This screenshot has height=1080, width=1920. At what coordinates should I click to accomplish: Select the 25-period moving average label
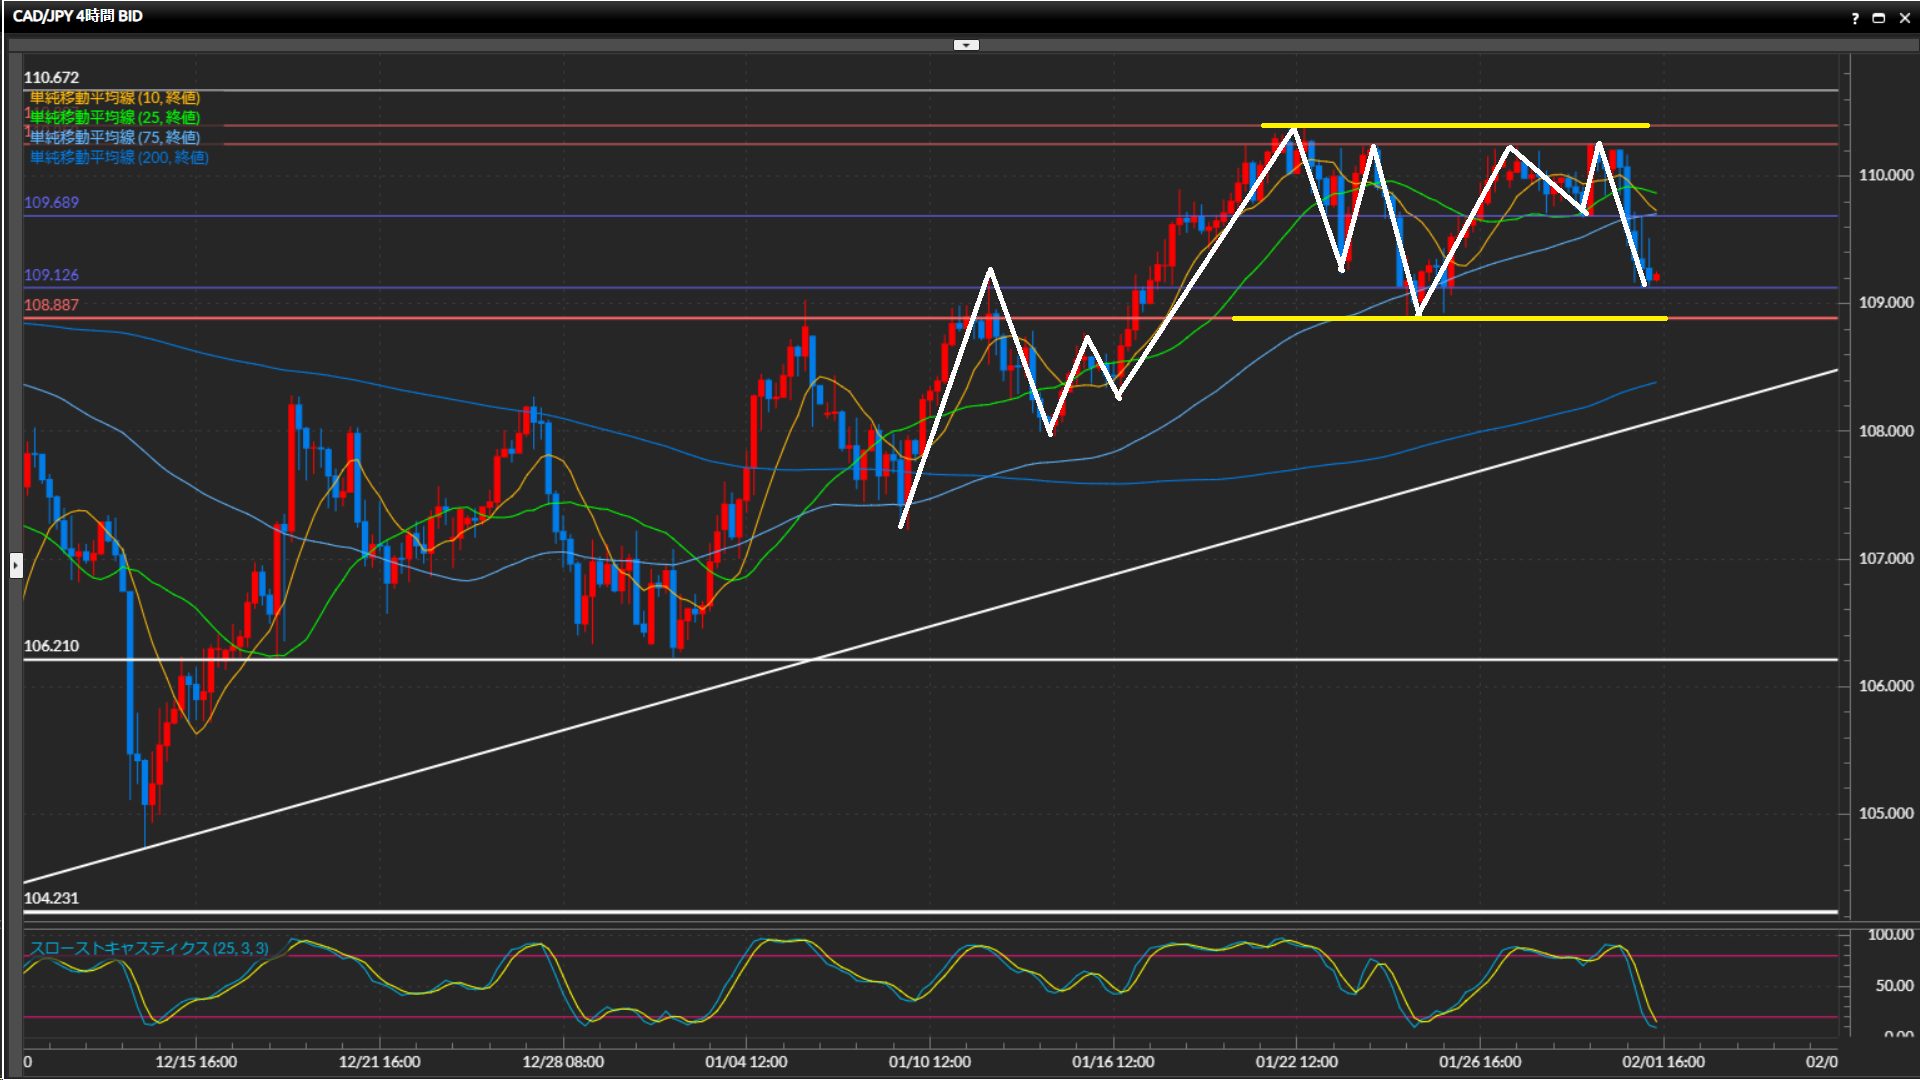115,117
